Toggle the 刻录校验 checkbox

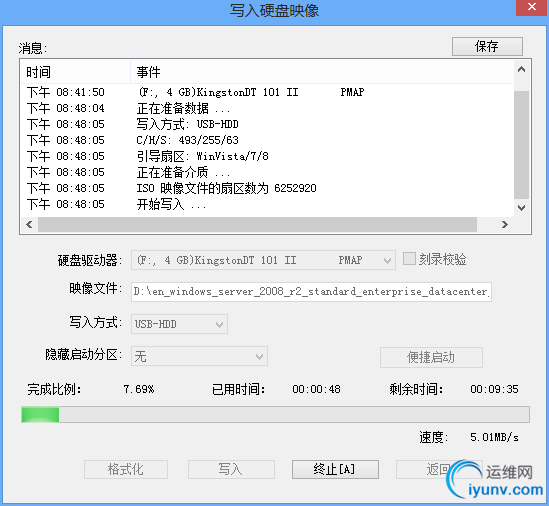click(x=409, y=259)
